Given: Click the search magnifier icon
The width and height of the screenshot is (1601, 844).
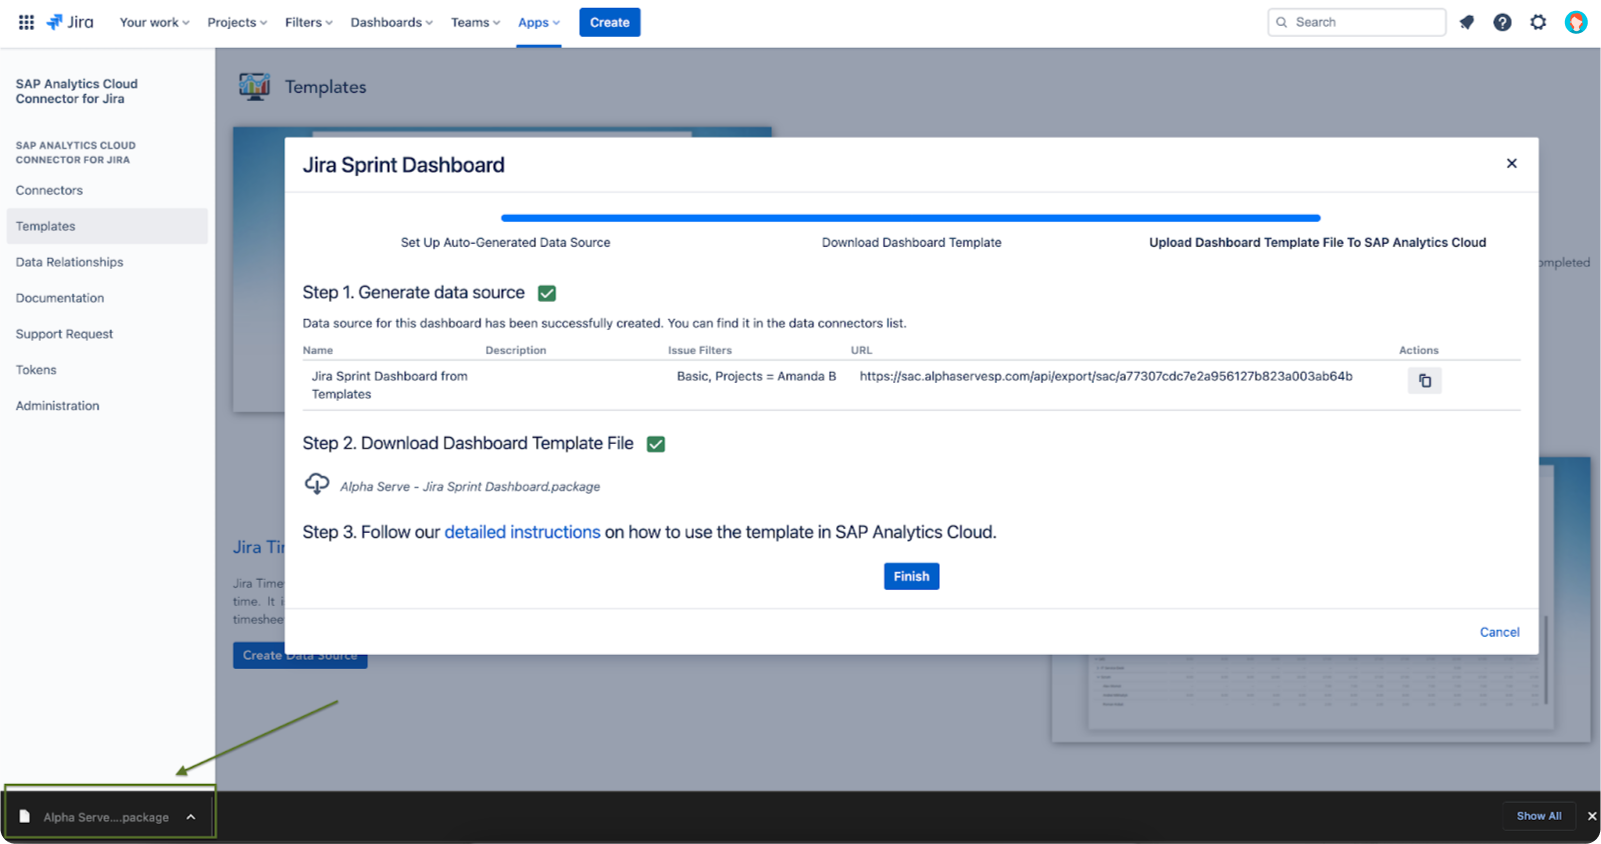Looking at the screenshot, I should point(1282,22).
